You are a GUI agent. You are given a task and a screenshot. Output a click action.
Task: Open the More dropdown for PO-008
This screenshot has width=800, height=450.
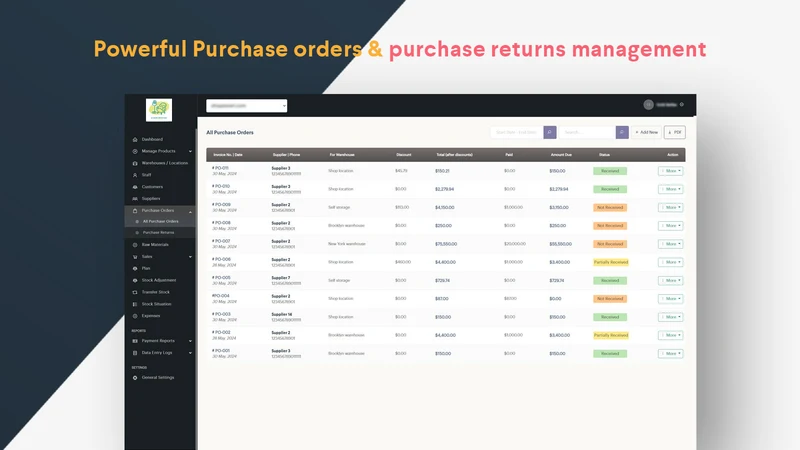point(670,226)
